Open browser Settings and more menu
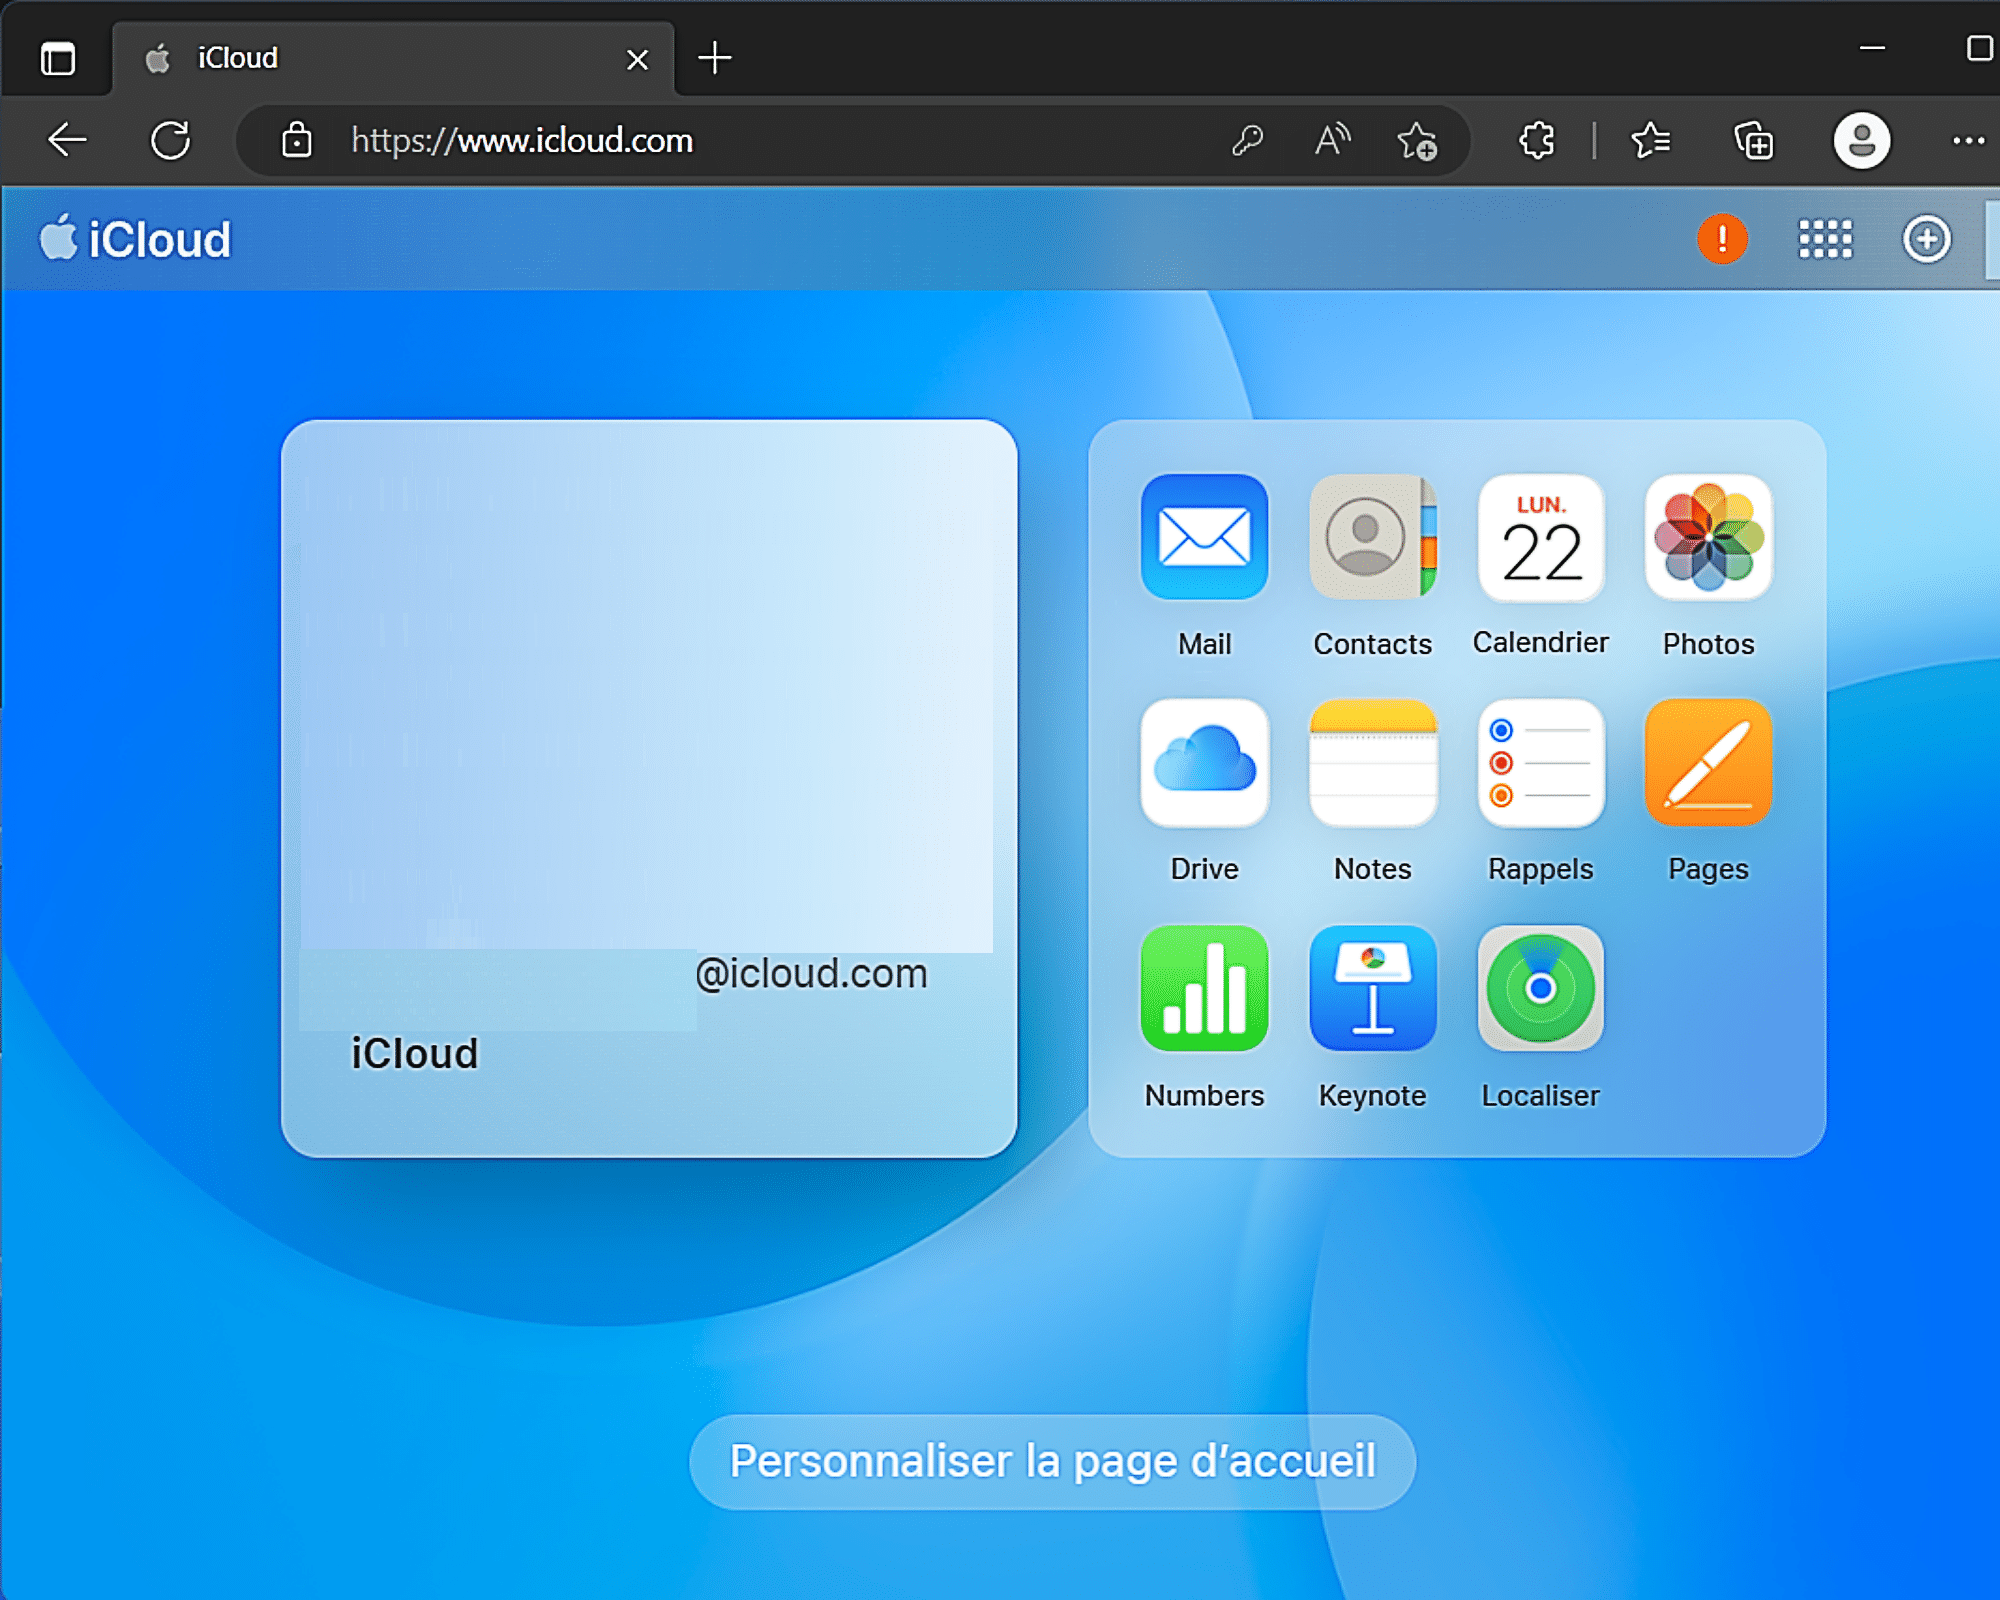This screenshot has width=2000, height=1600. (1968, 140)
